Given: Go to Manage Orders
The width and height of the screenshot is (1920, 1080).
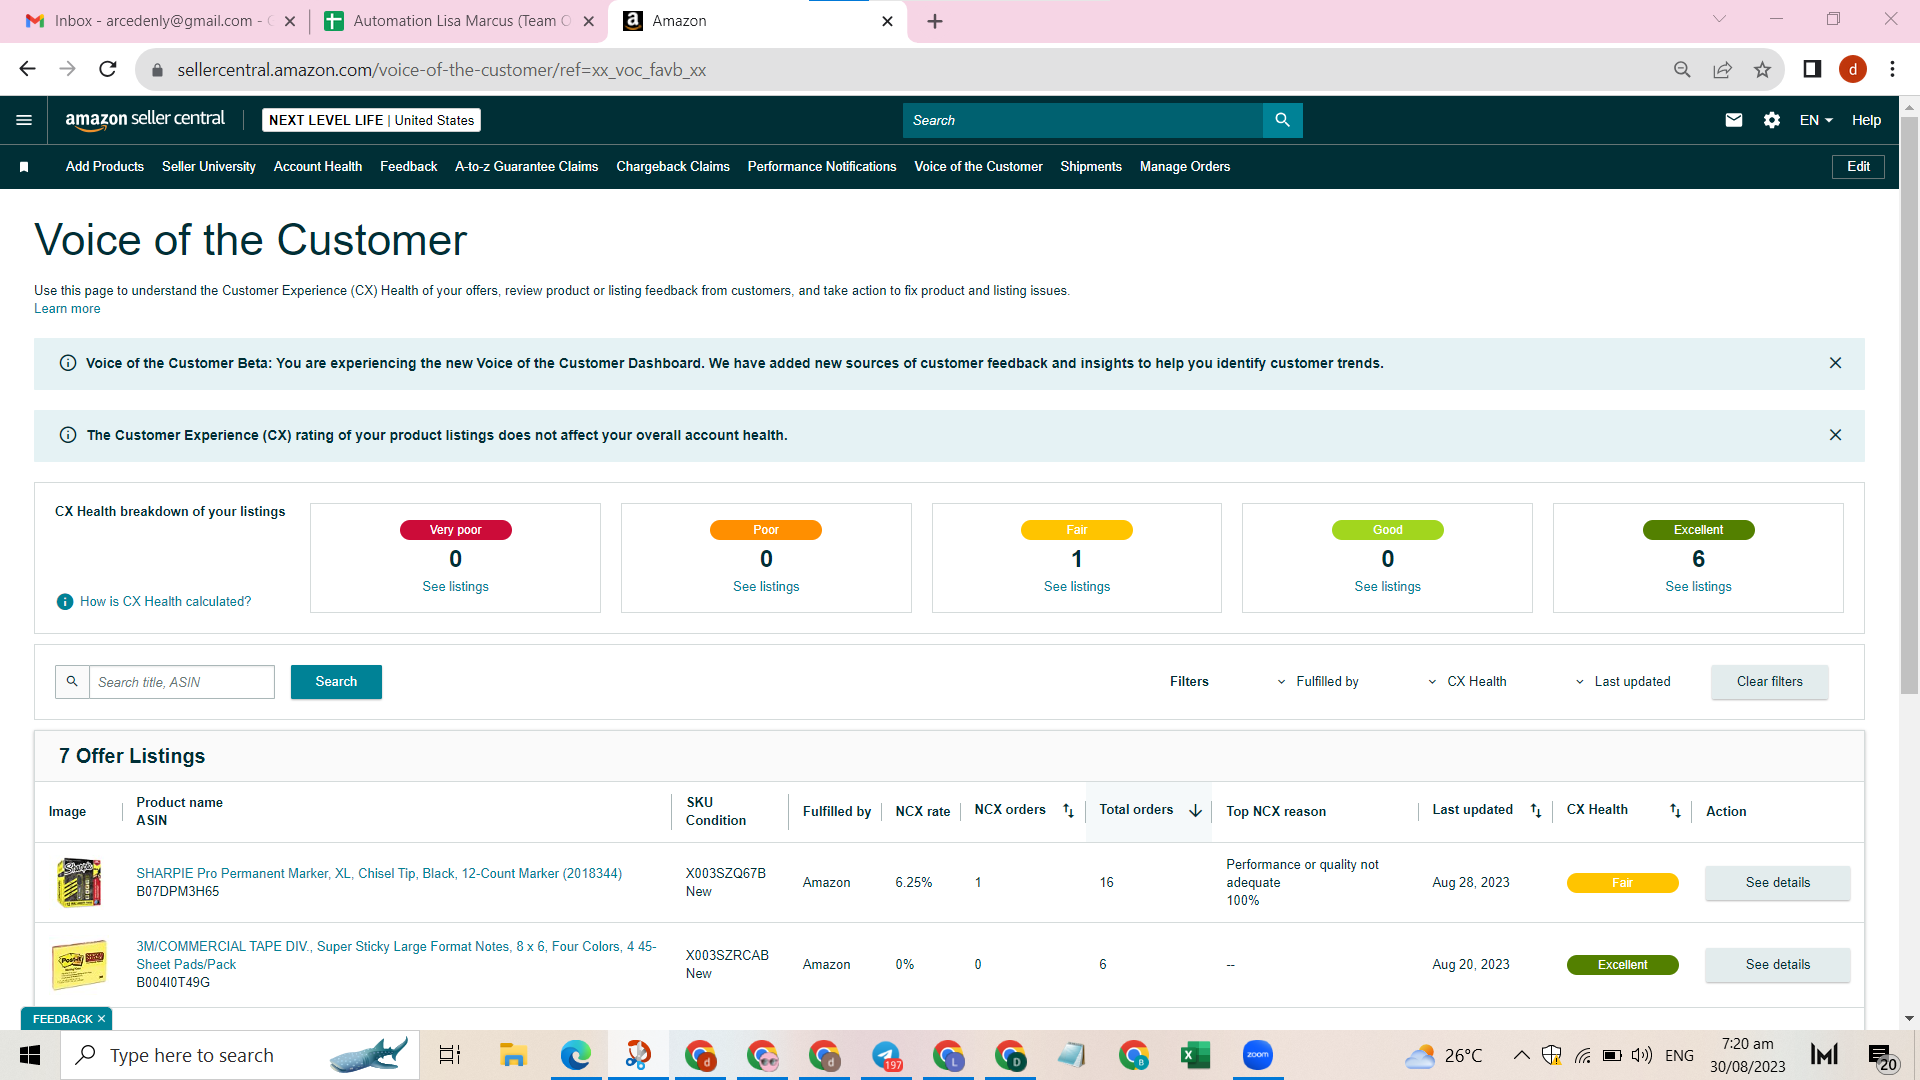Looking at the screenshot, I should 1185,167.
